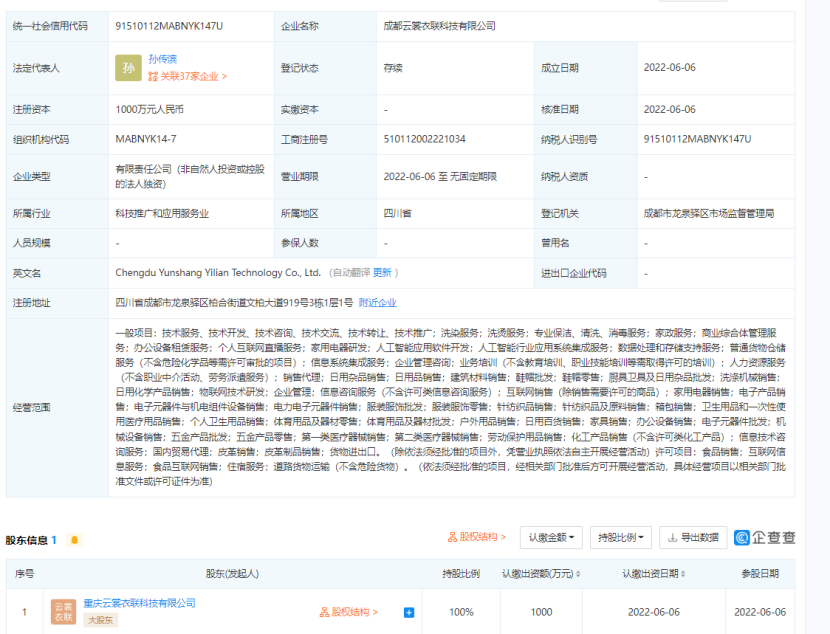Open 孙传滨 legal representative profile
The width and height of the screenshot is (830, 634).
[x=163, y=60]
